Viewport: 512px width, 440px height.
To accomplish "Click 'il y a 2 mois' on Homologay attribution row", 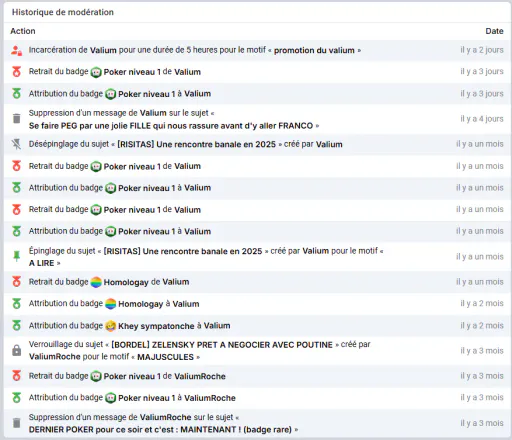I will pyautogui.click(x=482, y=303).
